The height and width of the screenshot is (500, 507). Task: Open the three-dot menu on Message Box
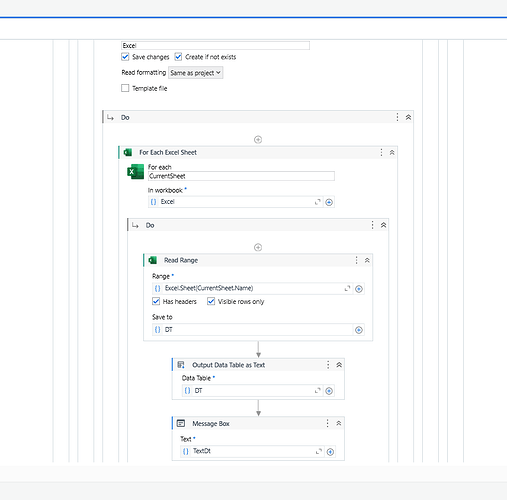coord(327,423)
